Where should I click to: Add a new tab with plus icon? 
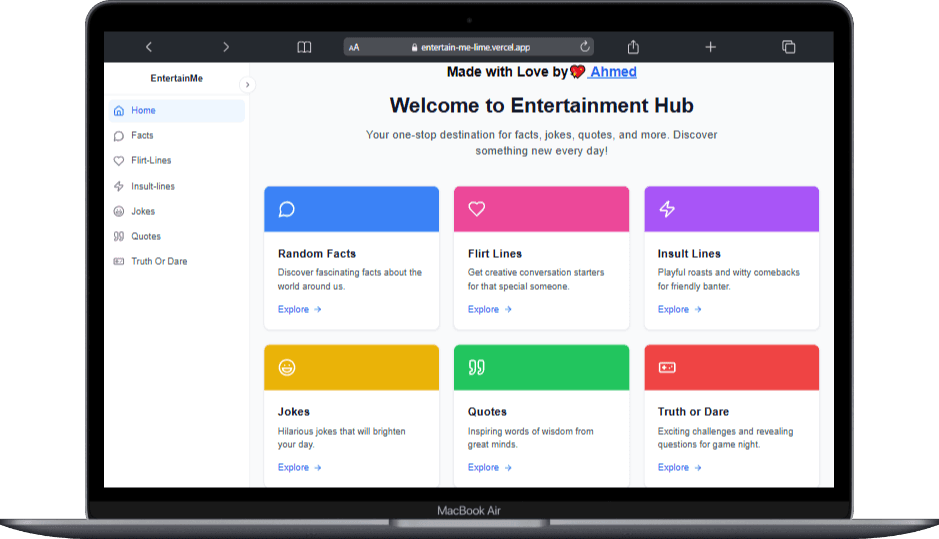pos(710,47)
